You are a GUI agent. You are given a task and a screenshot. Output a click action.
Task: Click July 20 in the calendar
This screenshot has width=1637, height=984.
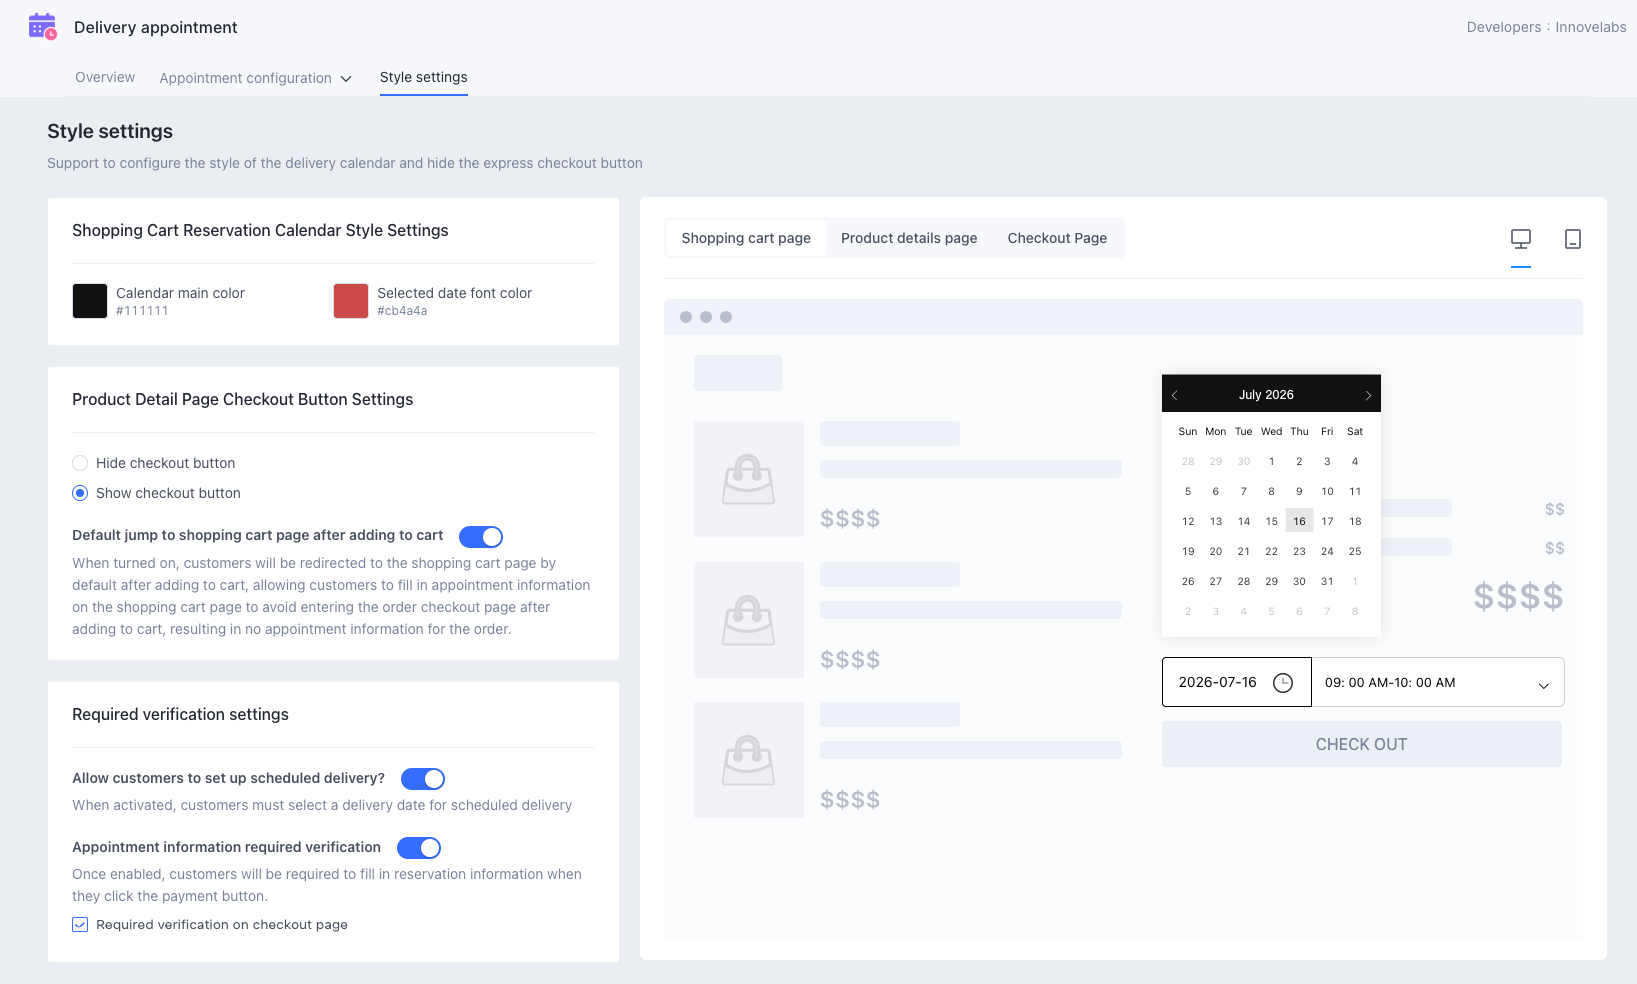tap(1215, 551)
